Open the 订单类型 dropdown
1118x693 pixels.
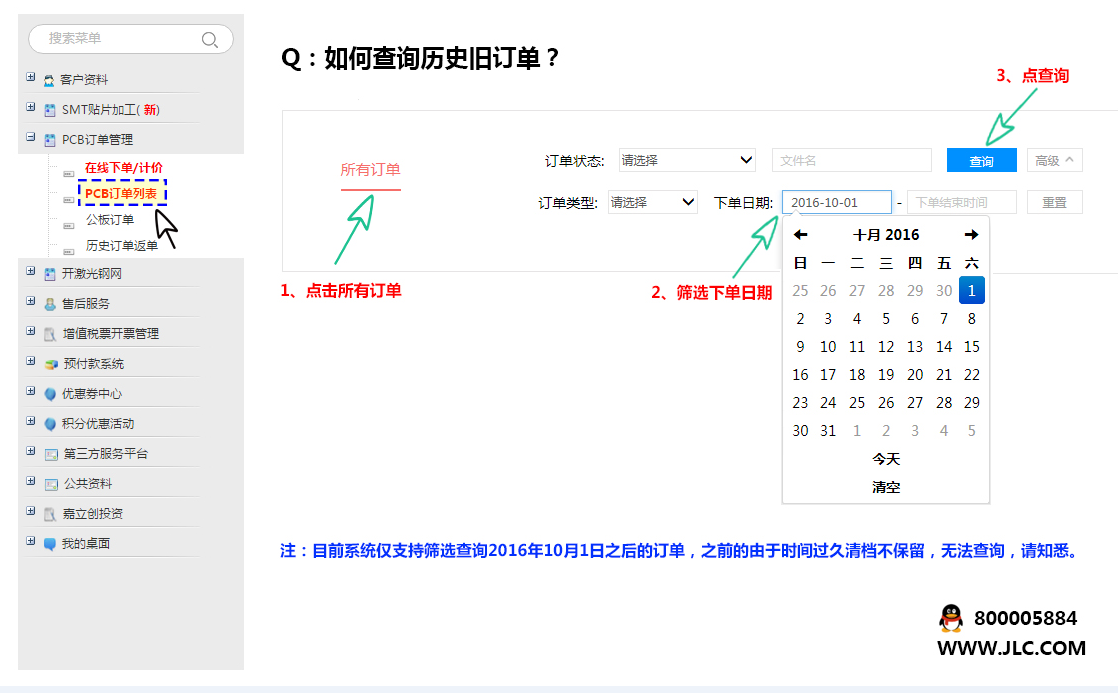tap(652, 202)
